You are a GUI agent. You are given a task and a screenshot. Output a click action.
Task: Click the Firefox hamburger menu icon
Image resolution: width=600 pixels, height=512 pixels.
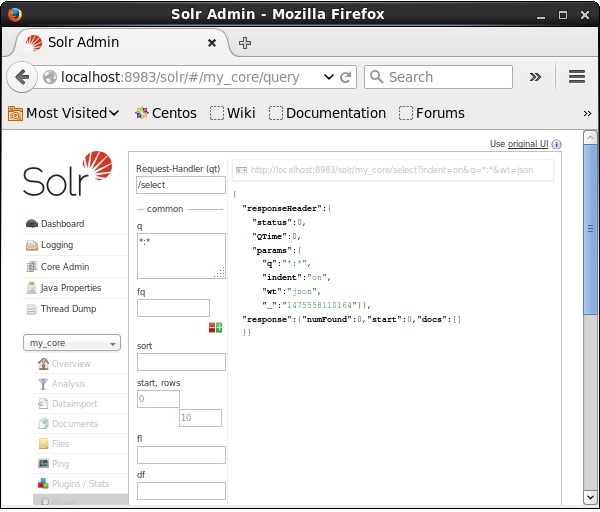click(576, 77)
